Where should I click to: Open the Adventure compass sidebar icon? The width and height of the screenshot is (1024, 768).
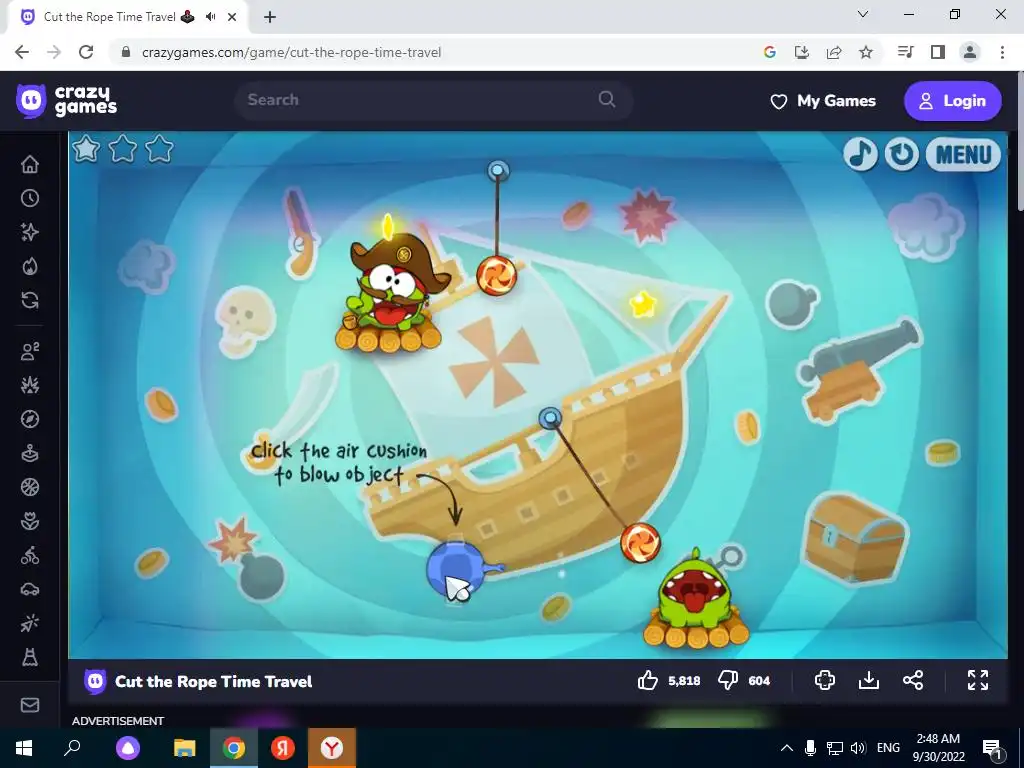point(30,419)
